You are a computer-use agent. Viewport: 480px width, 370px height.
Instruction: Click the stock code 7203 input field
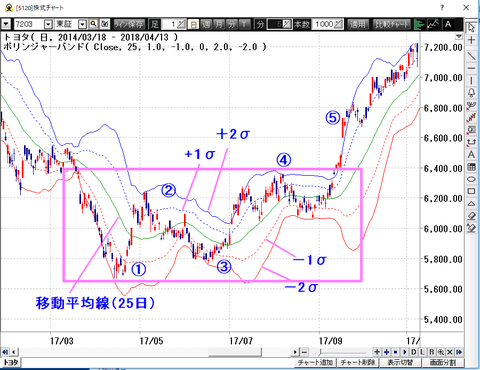[29, 24]
